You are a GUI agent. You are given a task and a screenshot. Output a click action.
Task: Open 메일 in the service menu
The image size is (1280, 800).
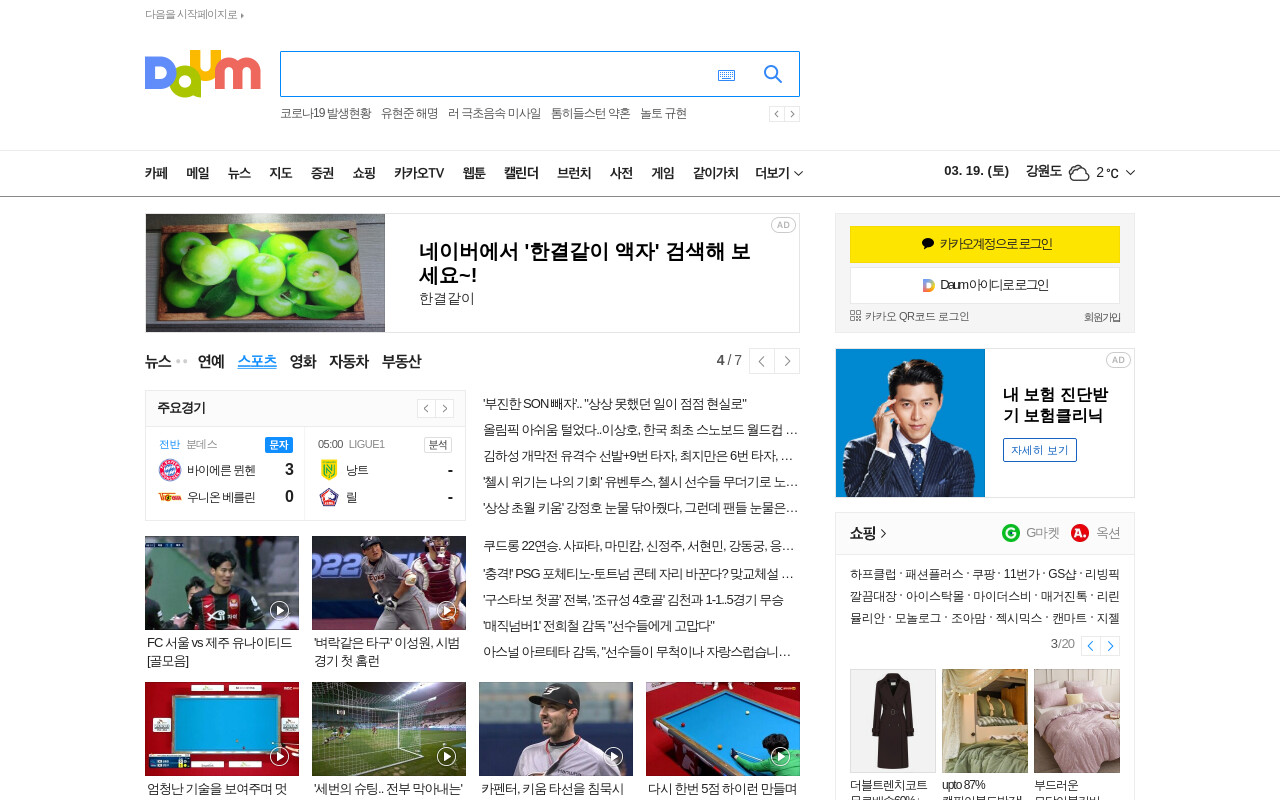198,173
